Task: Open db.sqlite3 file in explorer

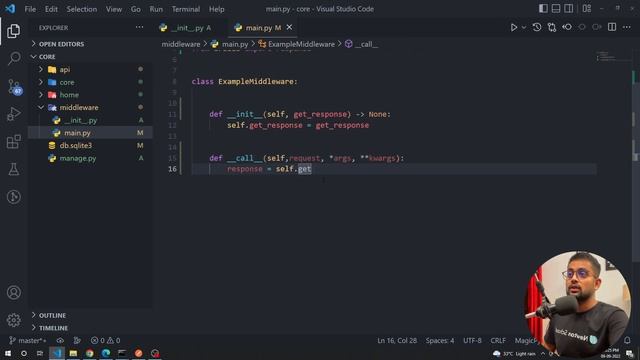Action: tap(76, 145)
